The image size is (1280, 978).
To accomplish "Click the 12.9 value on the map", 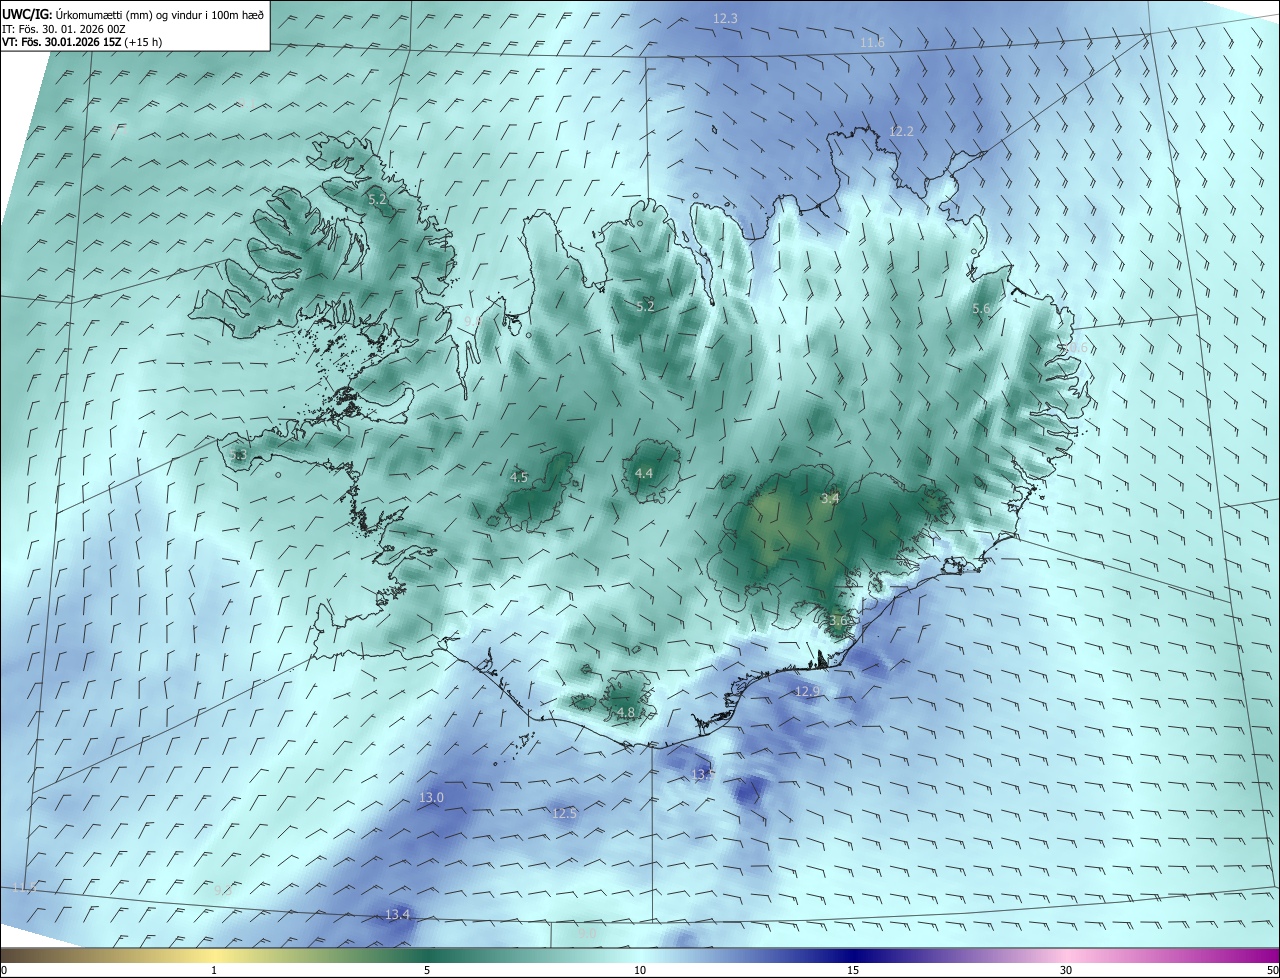I will (x=807, y=692).
